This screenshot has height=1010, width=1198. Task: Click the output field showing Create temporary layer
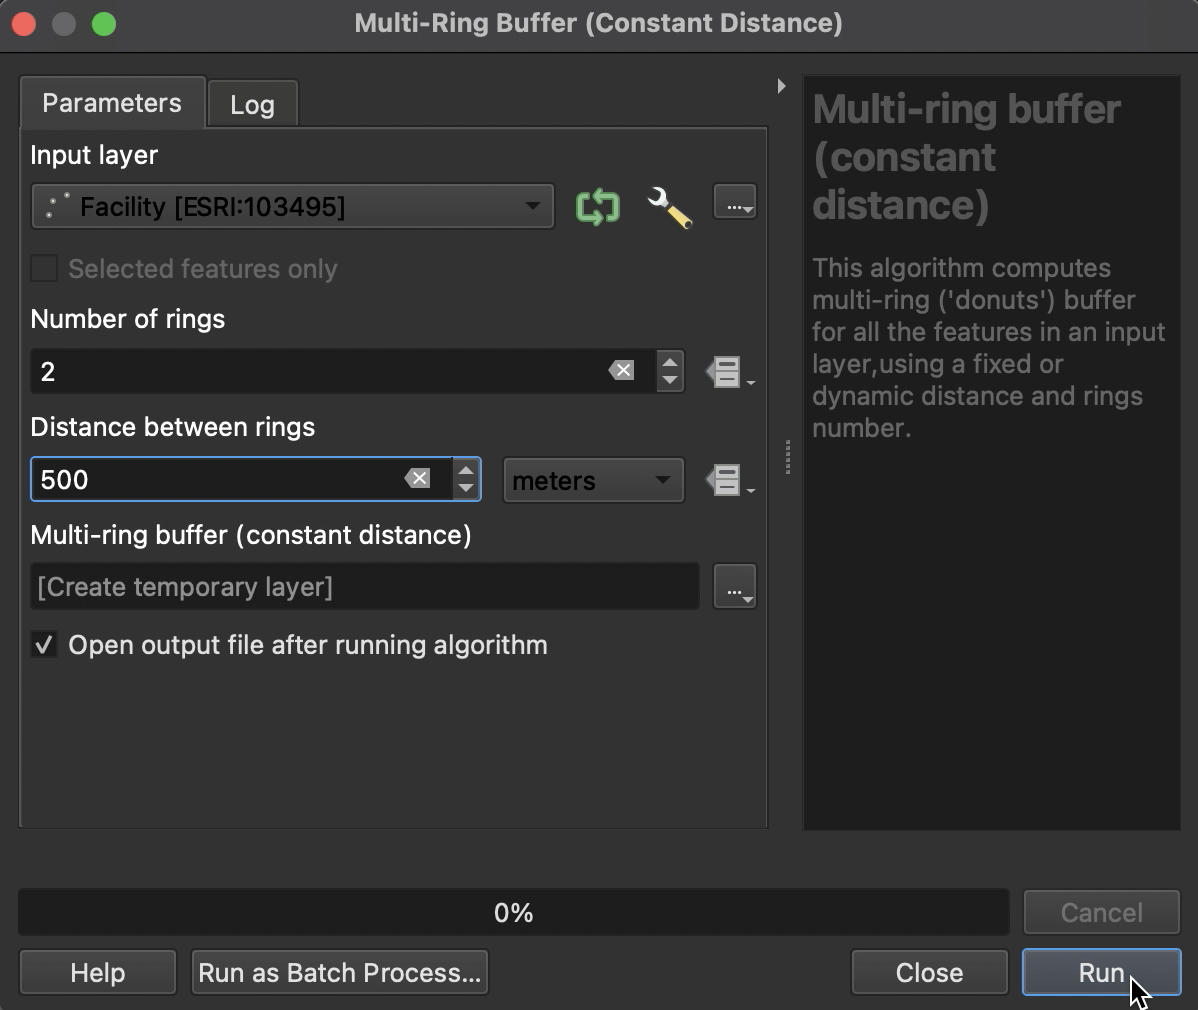coord(364,586)
